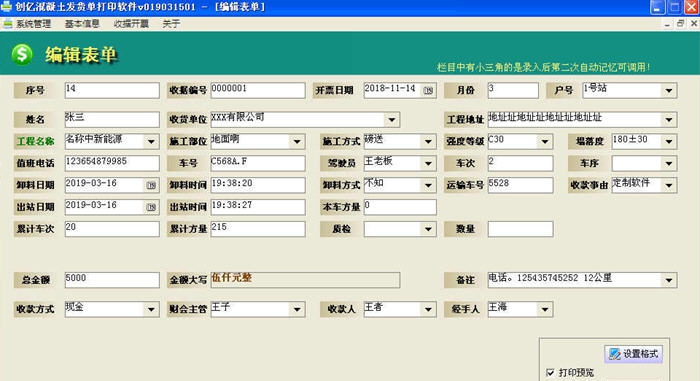Viewport: 700px width, 381px height.
Task: Click the 运输车号 input field
Action: [x=520, y=185]
